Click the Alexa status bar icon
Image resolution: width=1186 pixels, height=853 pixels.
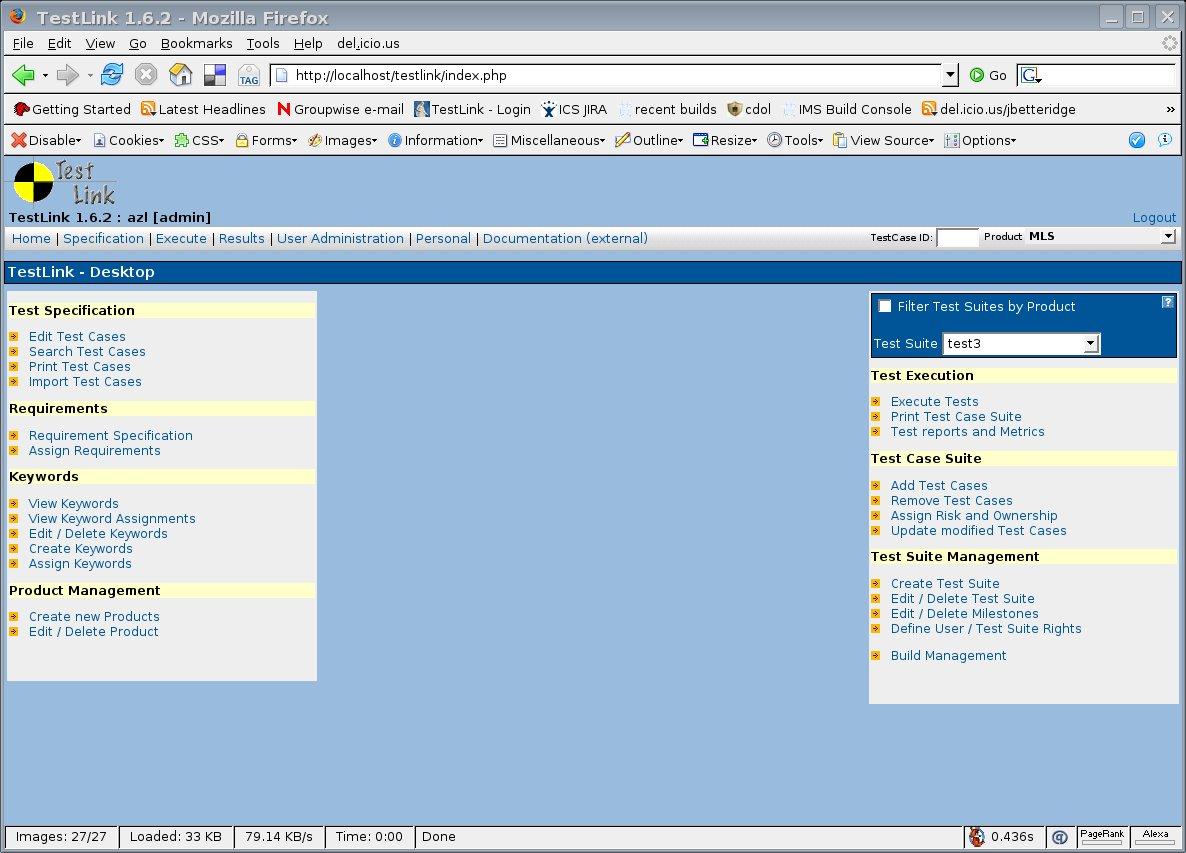click(1156, 836)
